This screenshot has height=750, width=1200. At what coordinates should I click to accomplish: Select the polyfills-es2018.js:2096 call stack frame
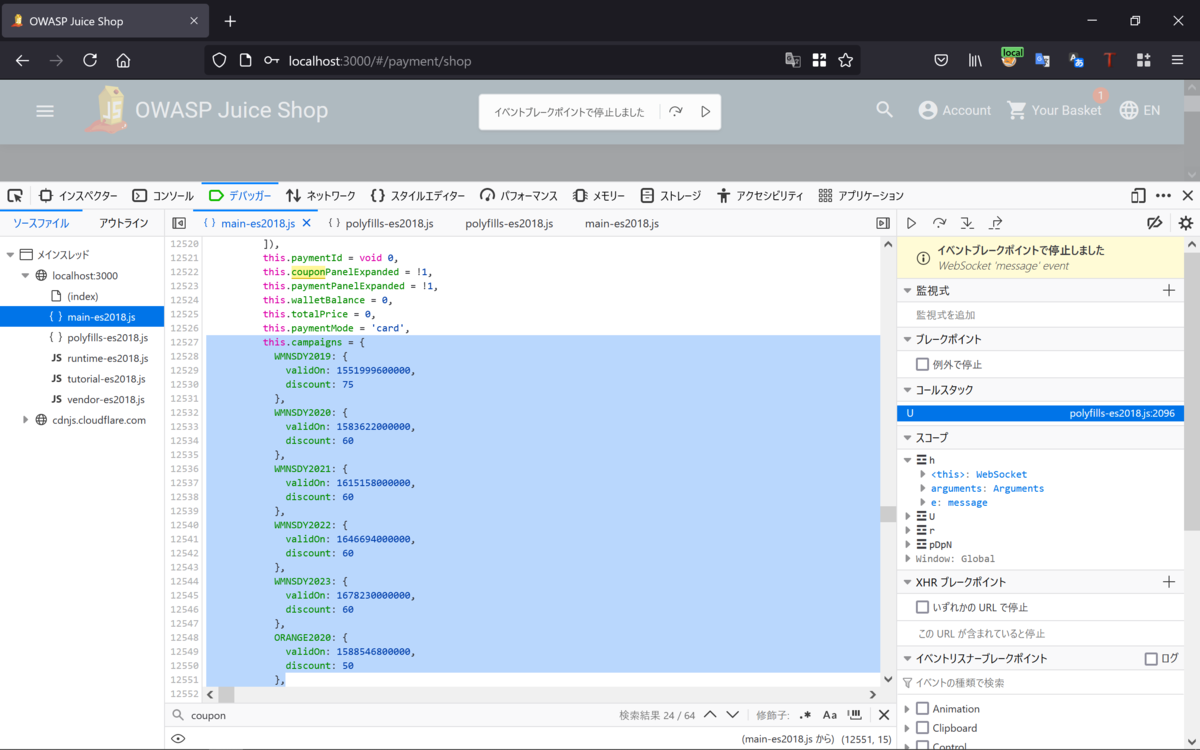[x=1040, y=413]
